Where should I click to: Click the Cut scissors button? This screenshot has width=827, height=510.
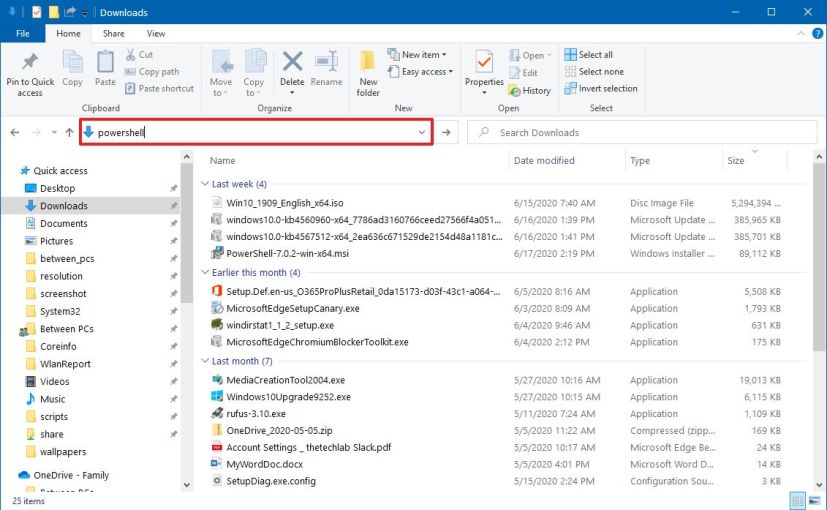point(139,54)
